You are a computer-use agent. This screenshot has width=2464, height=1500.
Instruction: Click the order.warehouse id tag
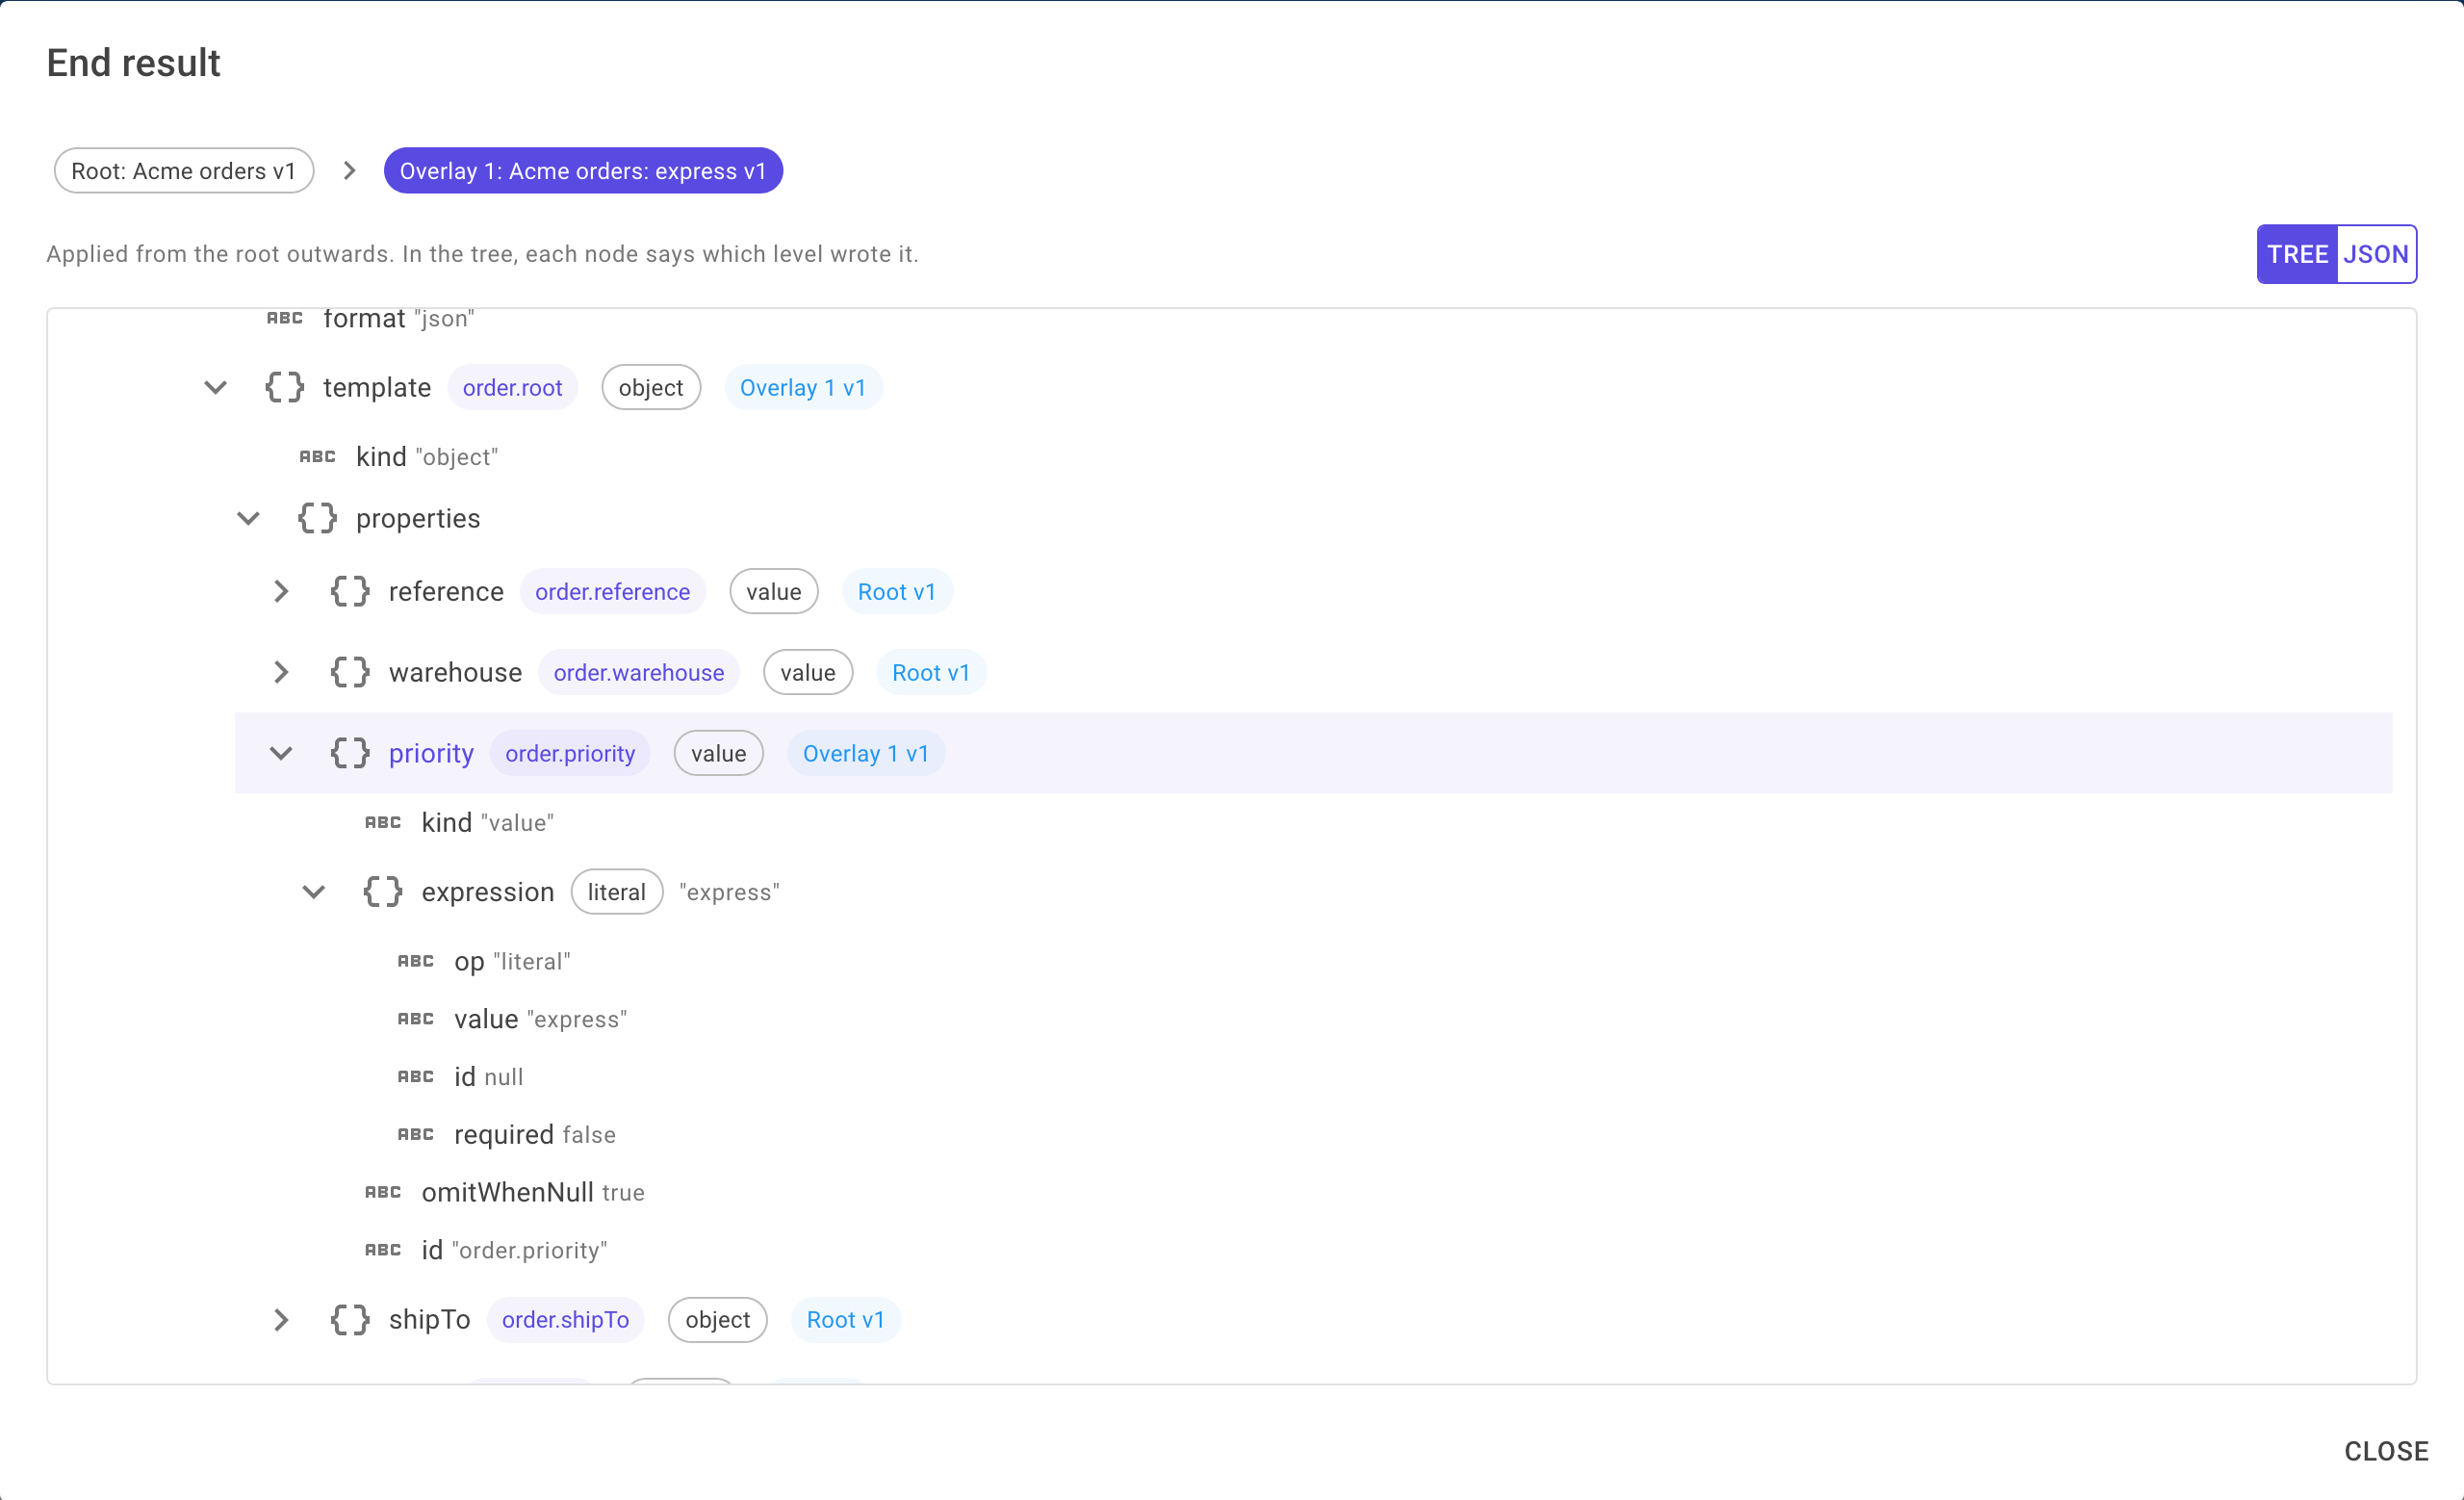click(x=639, y=672)
